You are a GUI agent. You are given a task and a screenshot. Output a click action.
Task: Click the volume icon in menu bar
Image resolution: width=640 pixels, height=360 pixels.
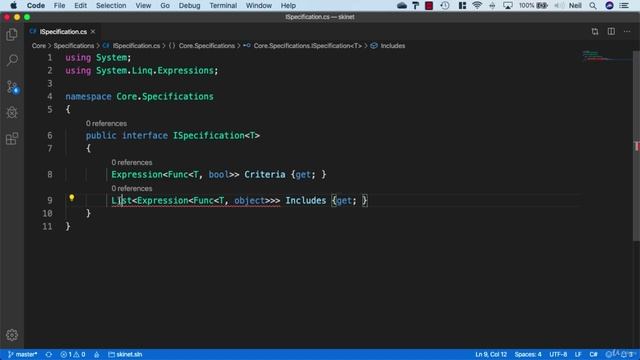[x=559, y=5]
